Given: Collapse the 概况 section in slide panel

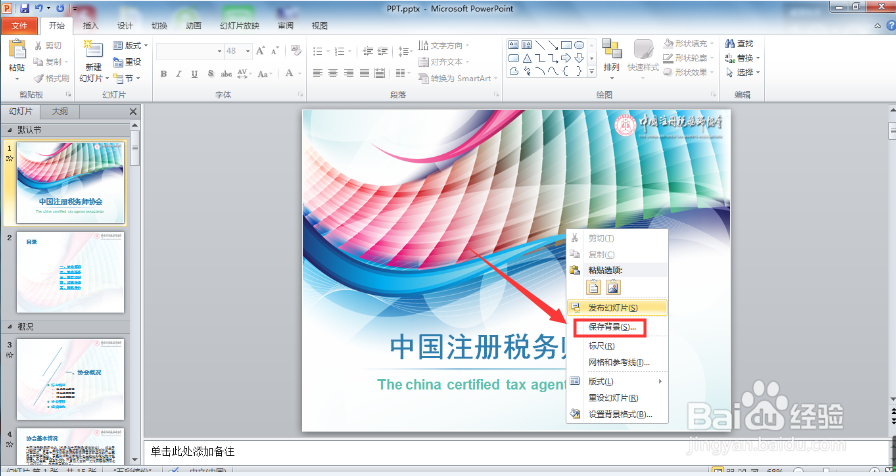Looking at the screenshot, I should point(10,327).
